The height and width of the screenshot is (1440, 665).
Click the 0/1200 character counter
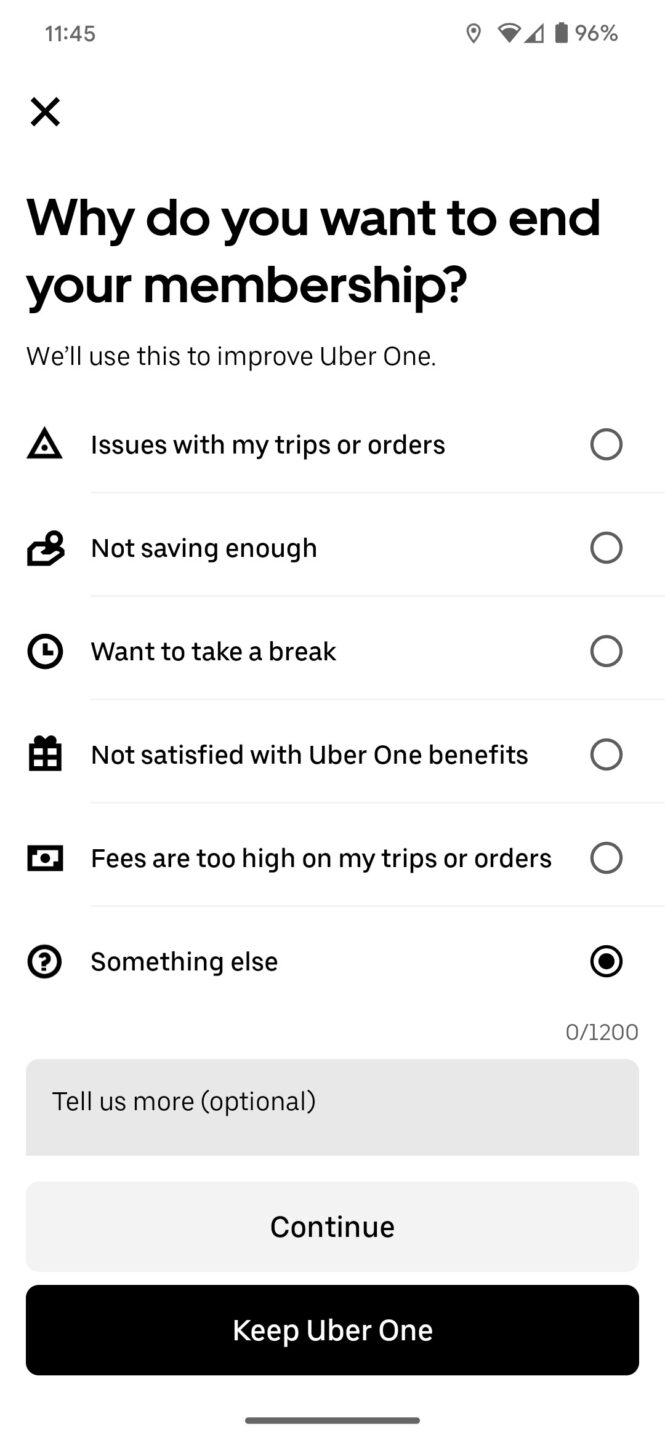click(601, 1031)
